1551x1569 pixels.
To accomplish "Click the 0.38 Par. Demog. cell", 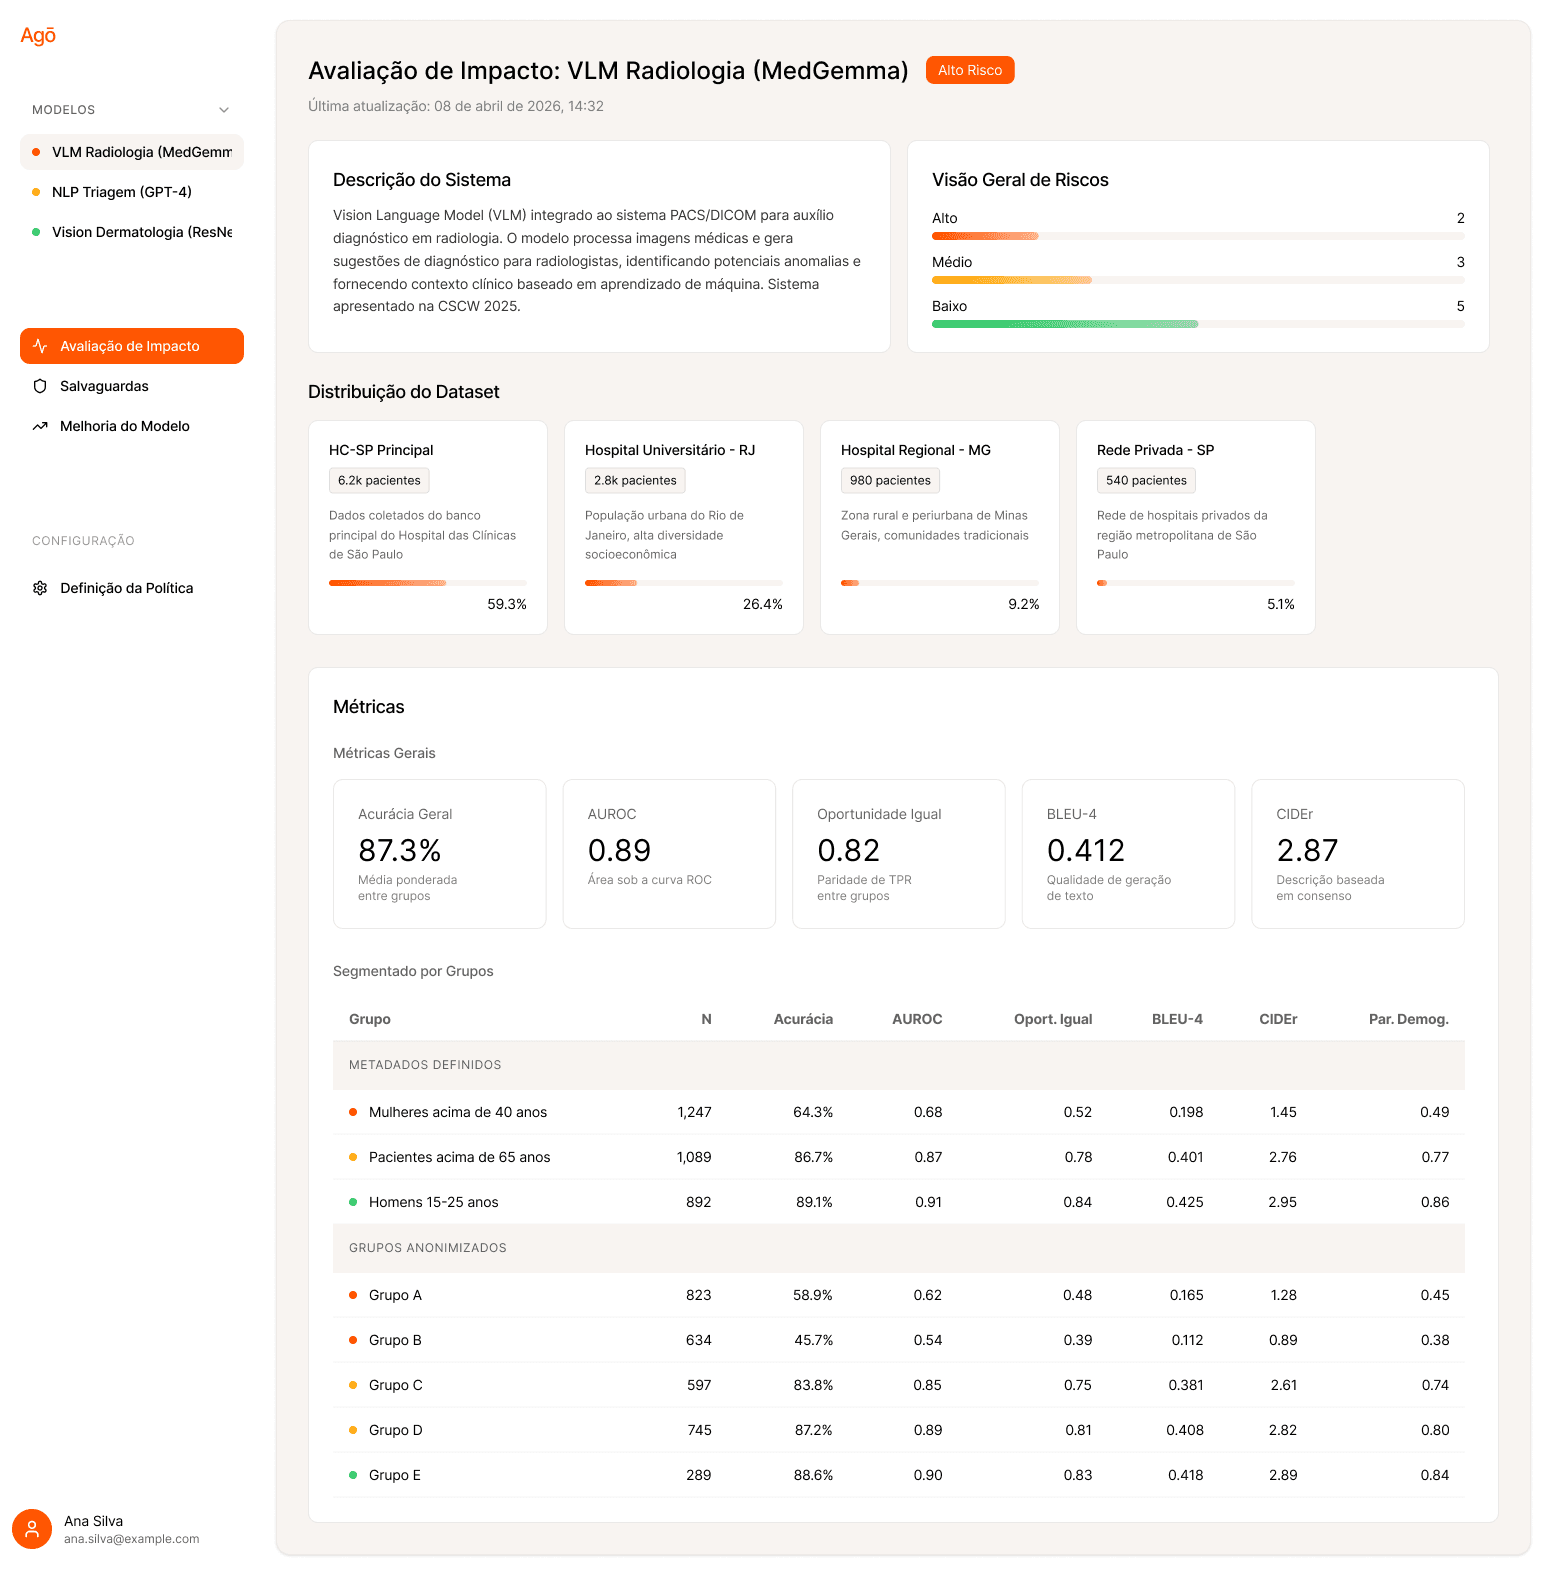I will 1435,1340.
